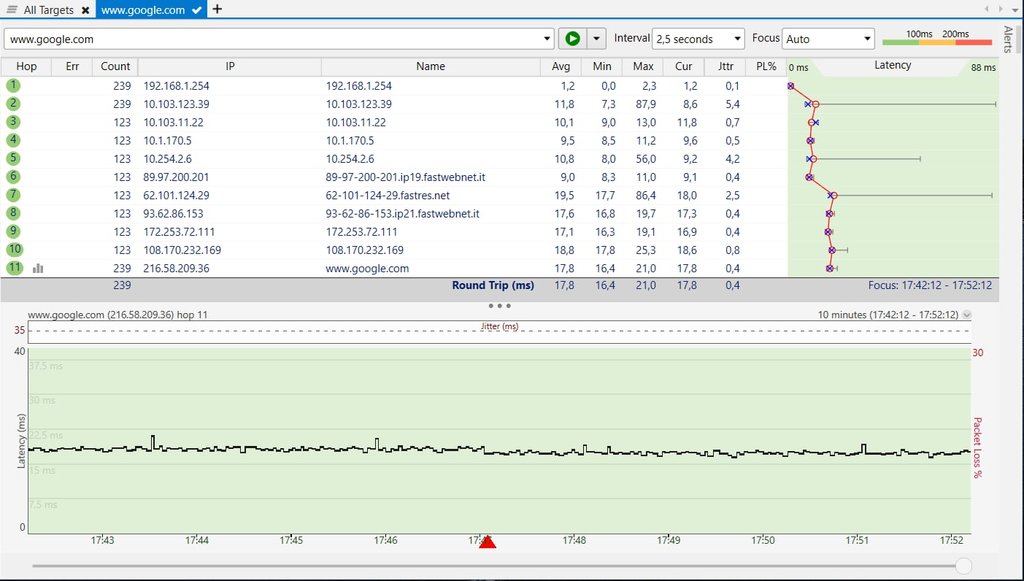Image resolution: width=1024 pixels, height=581 pixels.
Task: Click the hop 3 green circle icon
Action: (13, 122)
